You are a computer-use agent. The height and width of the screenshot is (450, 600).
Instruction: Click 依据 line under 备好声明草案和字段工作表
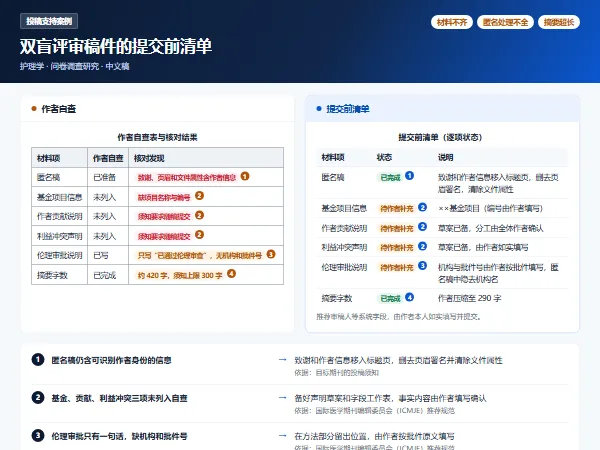point(375,411)
